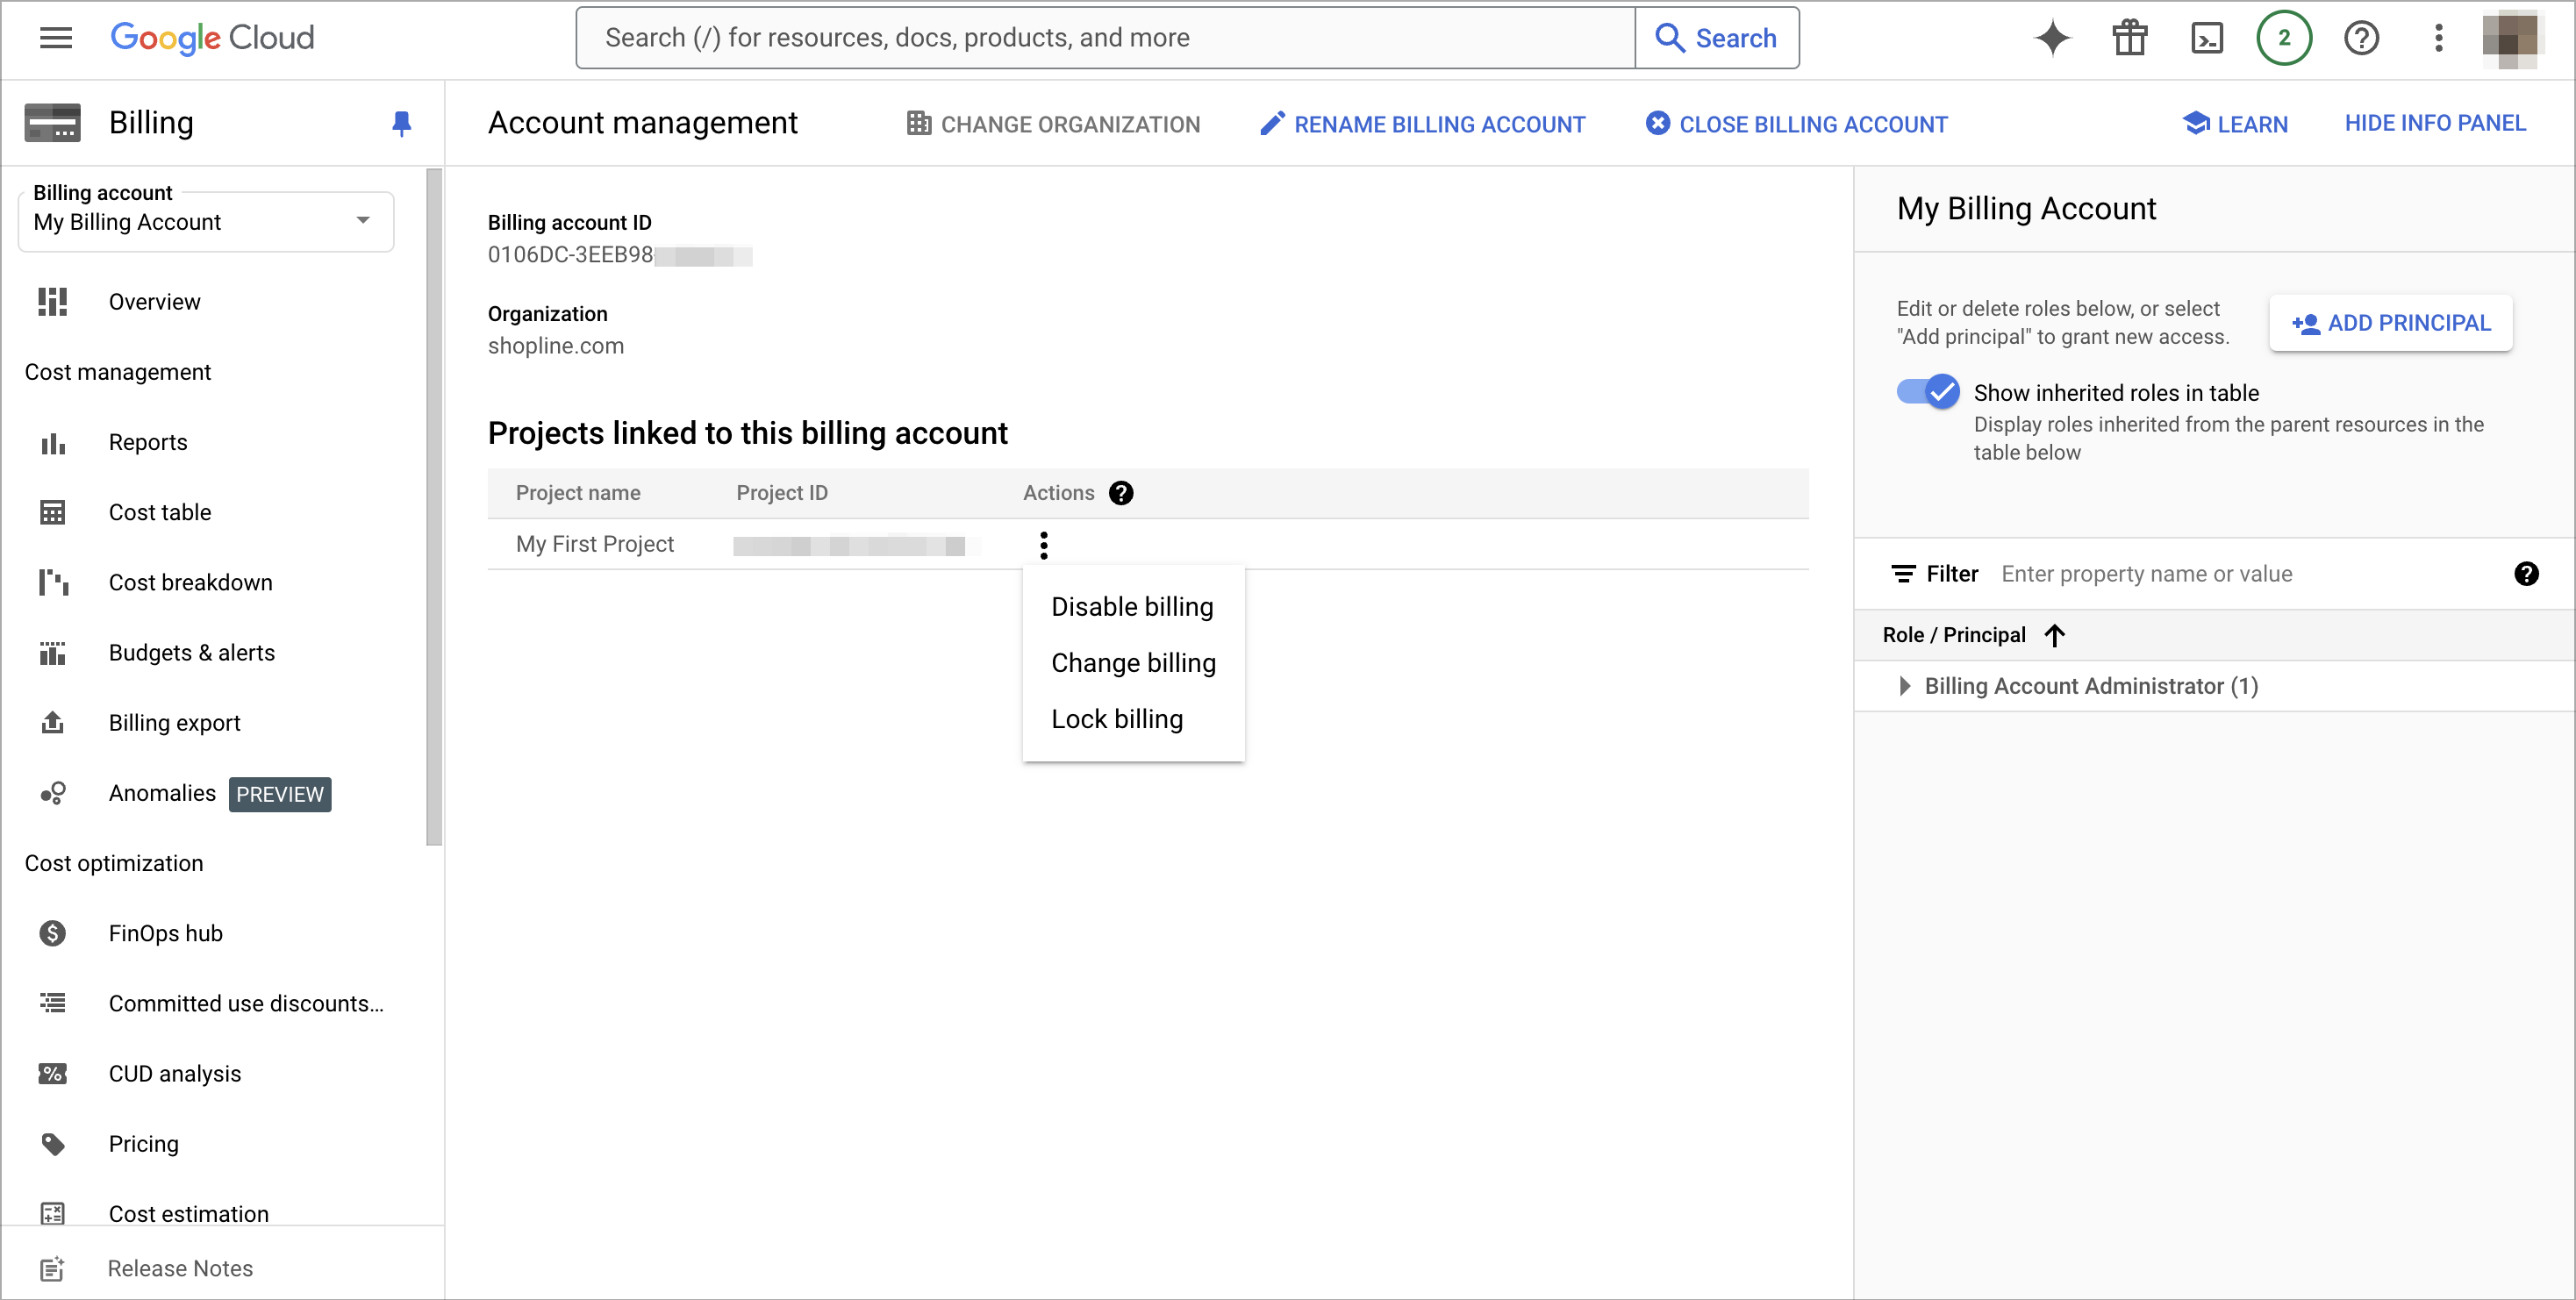
Task: Click the Project name column header
Action: tap(578, 493)
